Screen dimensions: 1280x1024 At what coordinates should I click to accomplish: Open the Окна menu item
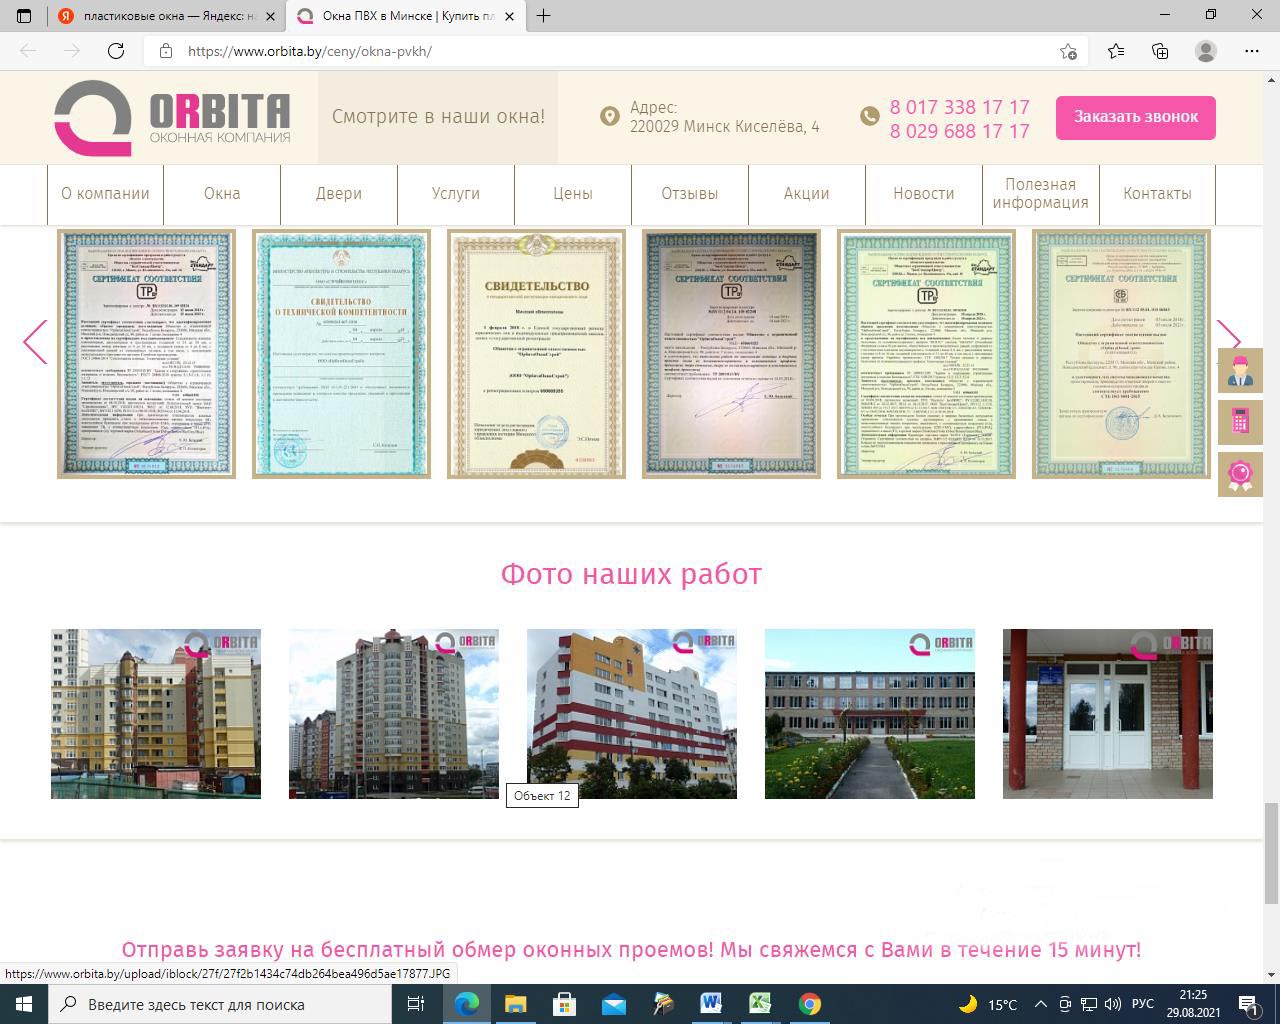(222, 194)
